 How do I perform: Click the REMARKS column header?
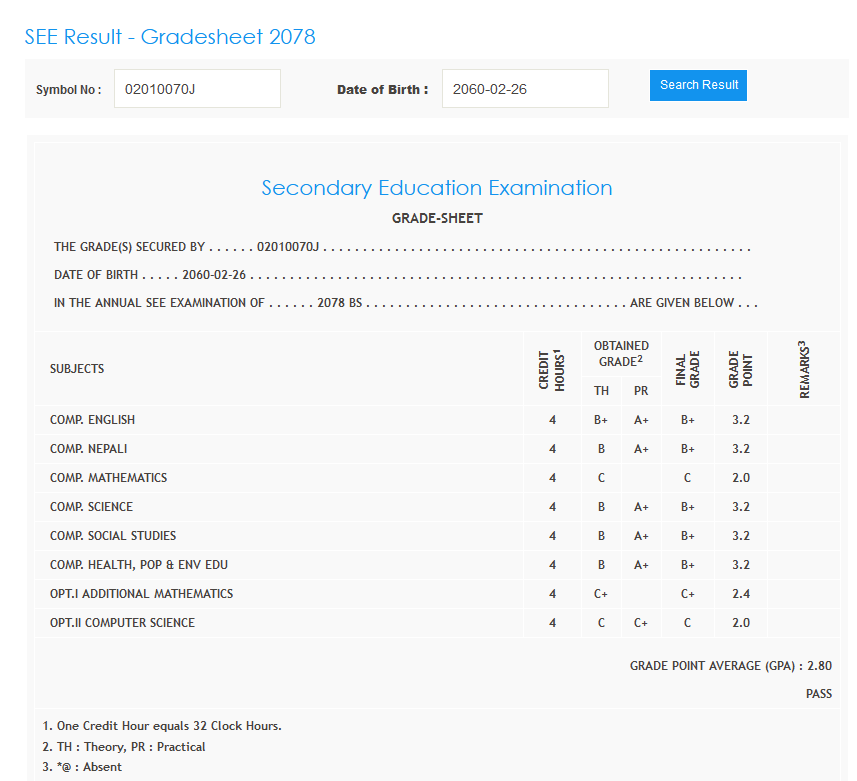[804, 369]
